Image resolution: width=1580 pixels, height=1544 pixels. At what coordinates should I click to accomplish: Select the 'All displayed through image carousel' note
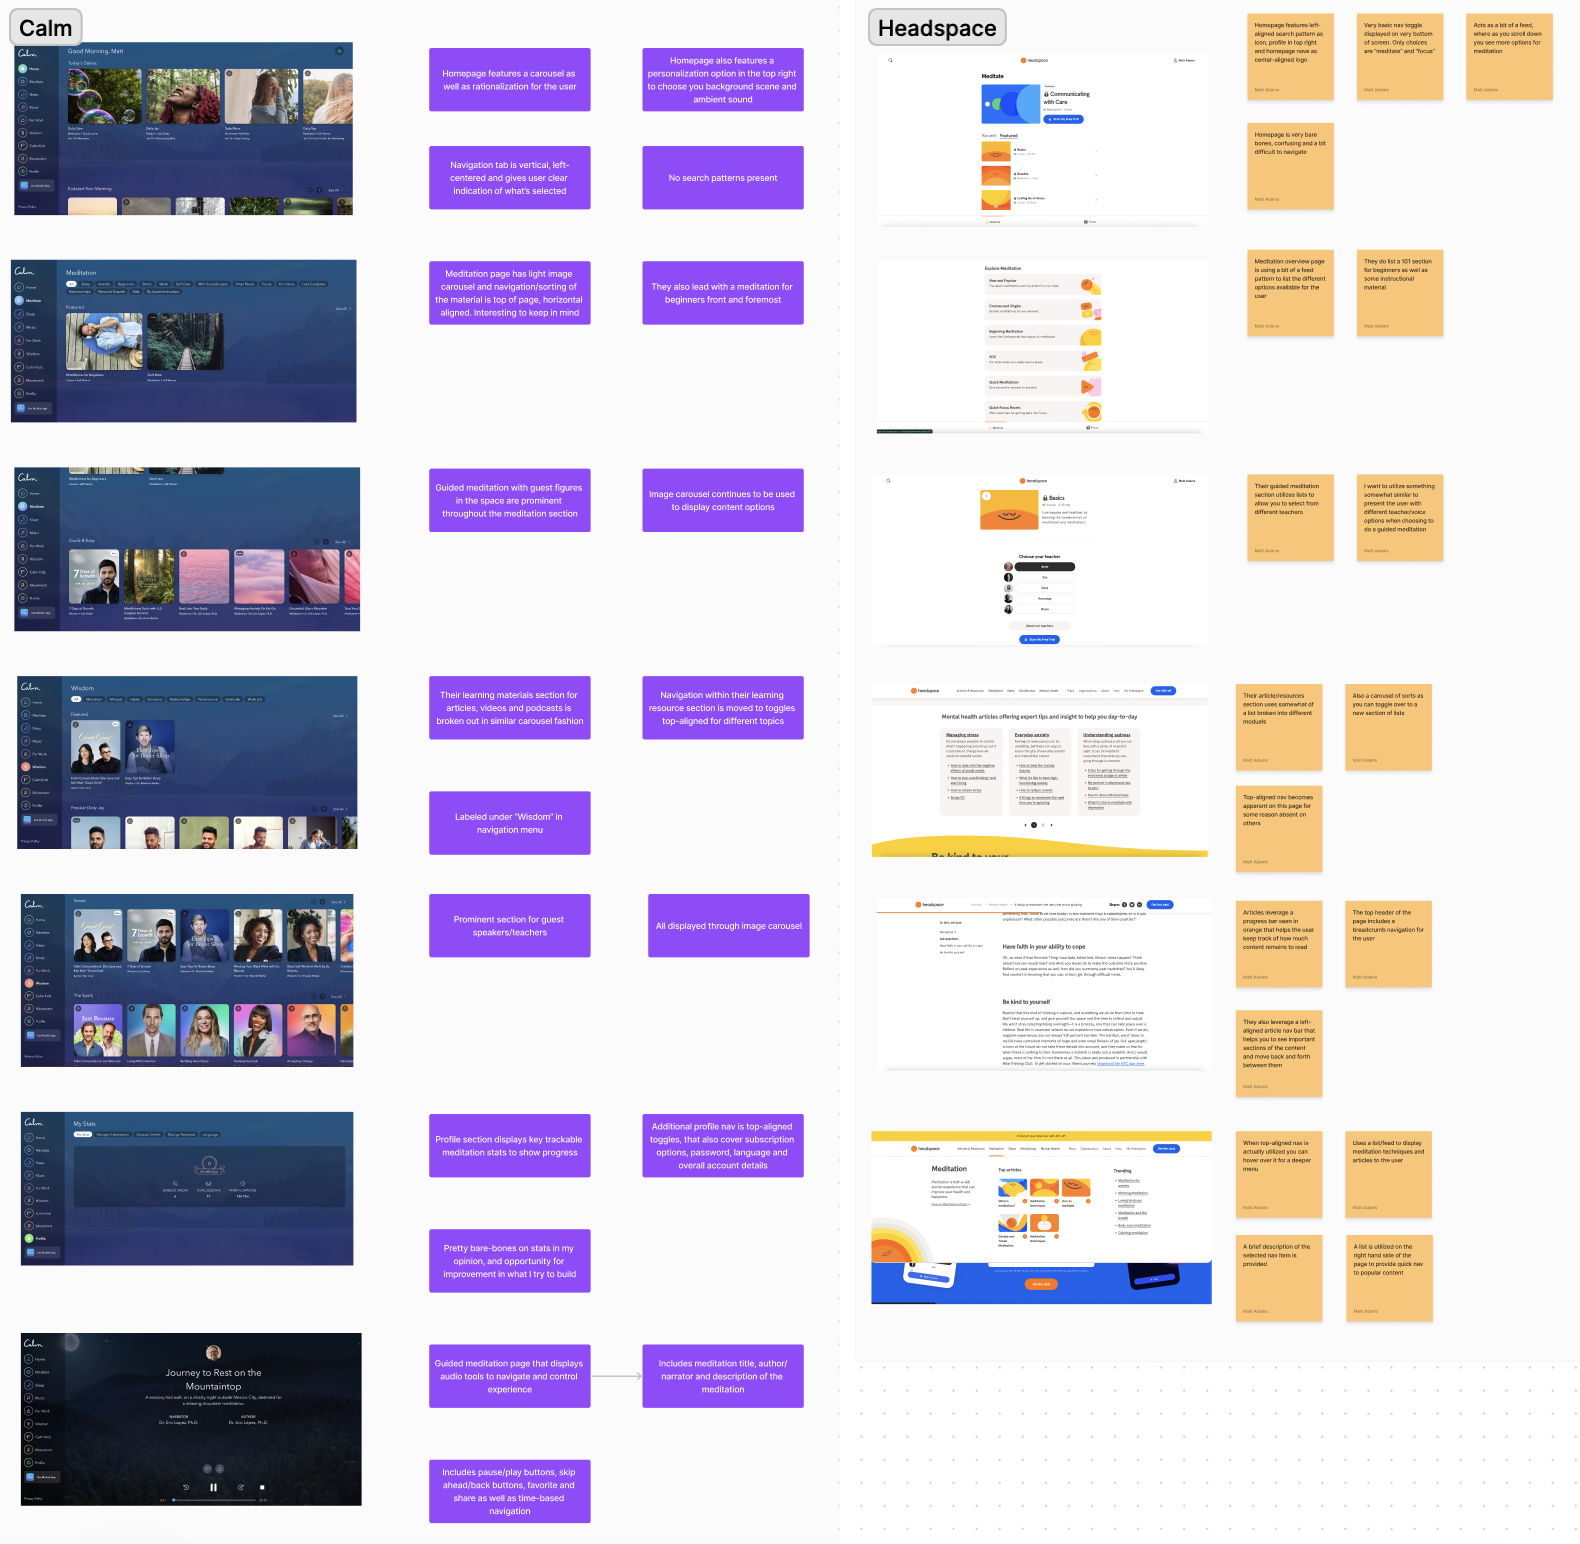point(729,926)
